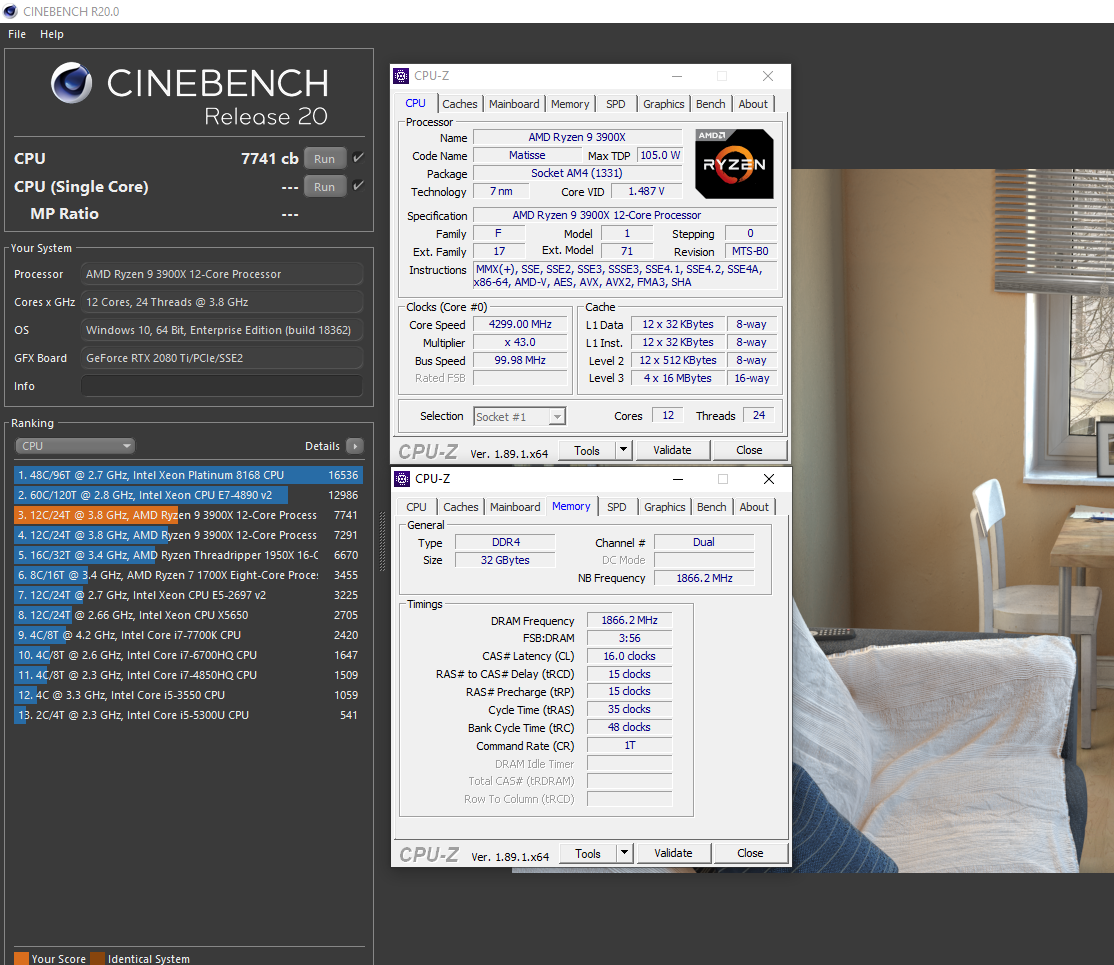Select highlighted ranking entry scoring 7741

(x=188, y=514)
